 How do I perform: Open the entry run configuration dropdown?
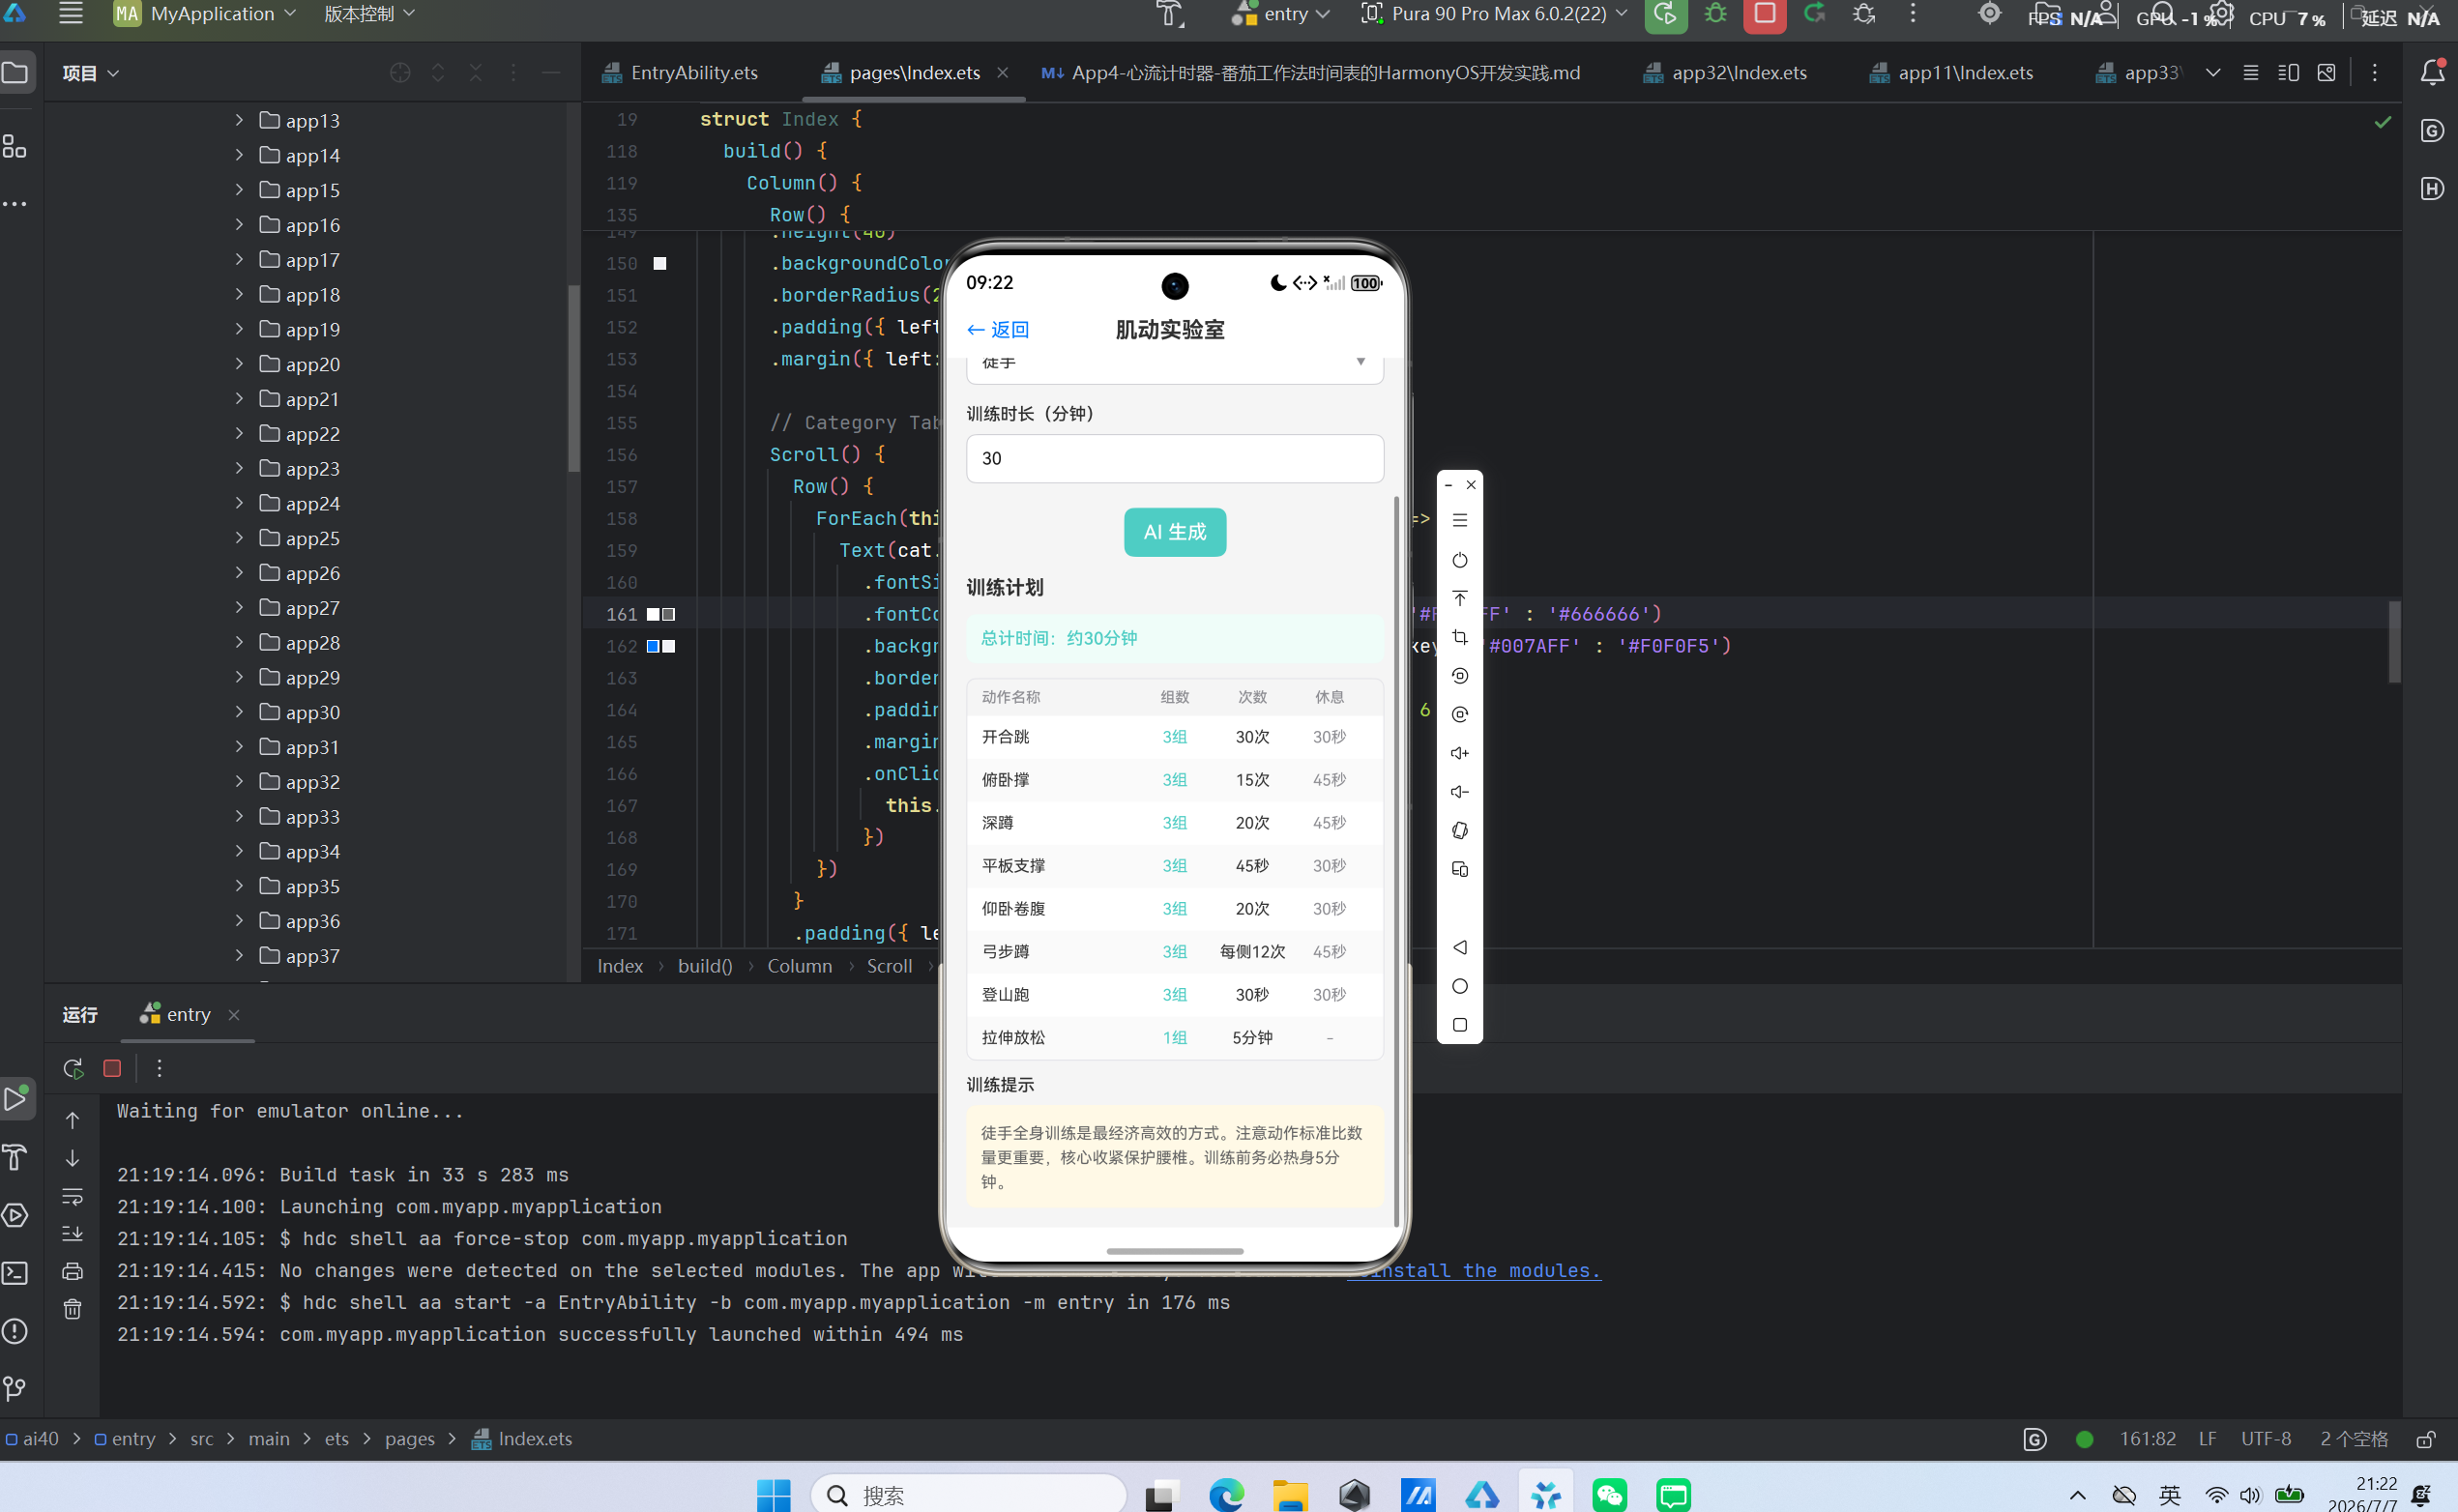1281,14
